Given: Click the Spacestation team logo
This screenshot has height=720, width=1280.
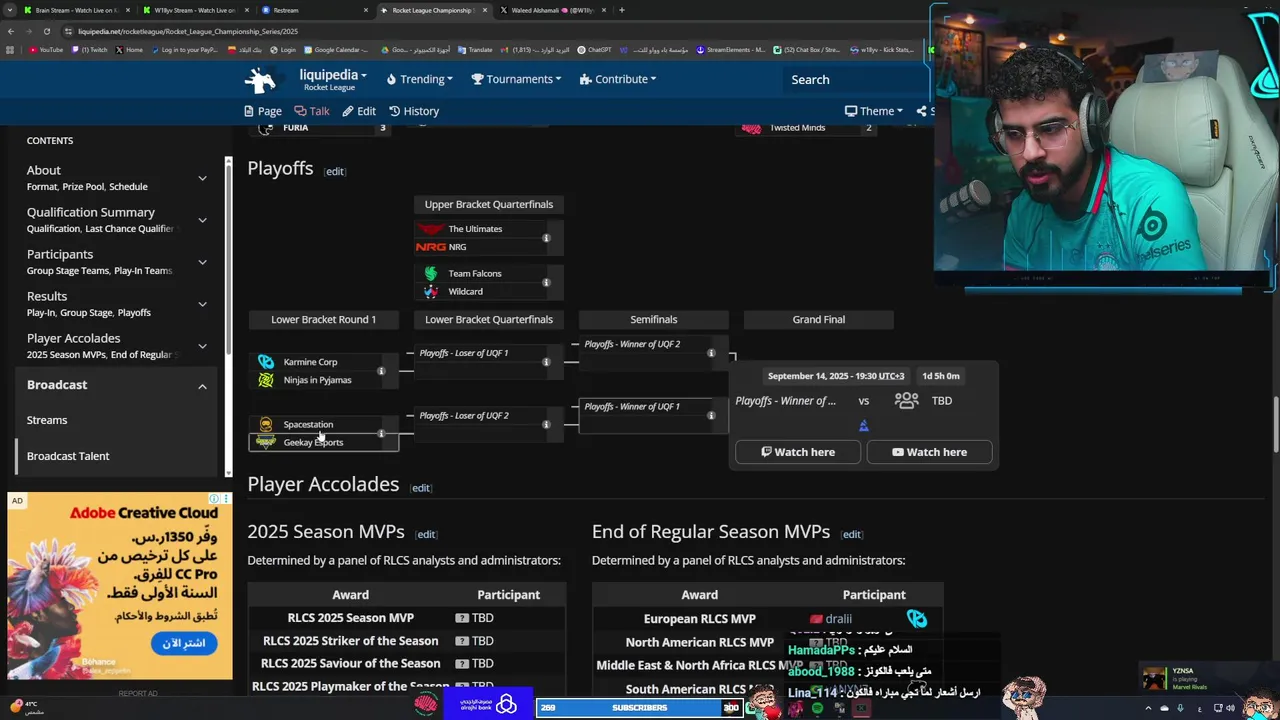Looking at the screenshot, I should coord(266,424).
